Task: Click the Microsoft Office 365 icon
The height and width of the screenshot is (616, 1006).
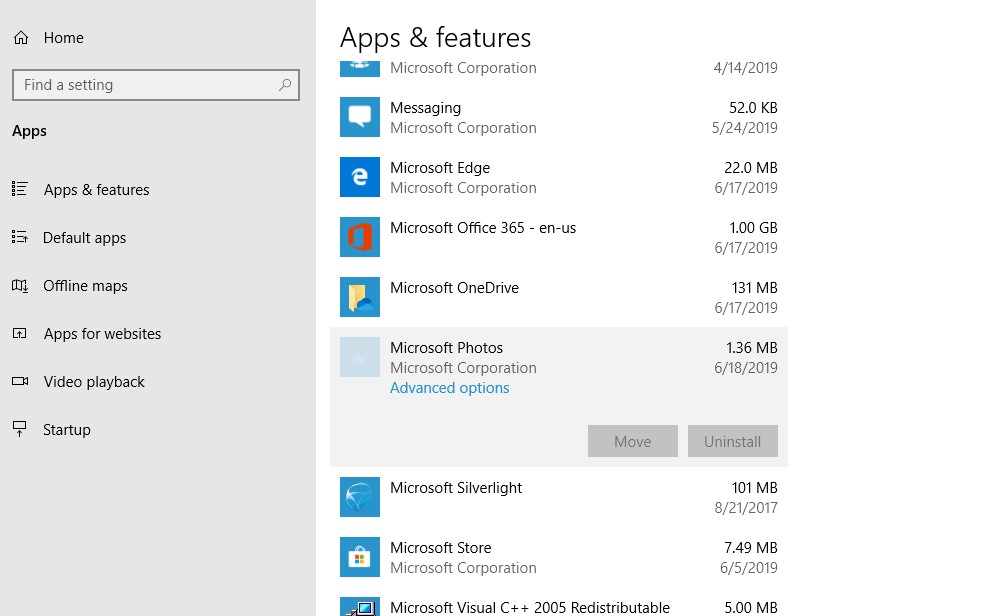Action: pos(360,237)
